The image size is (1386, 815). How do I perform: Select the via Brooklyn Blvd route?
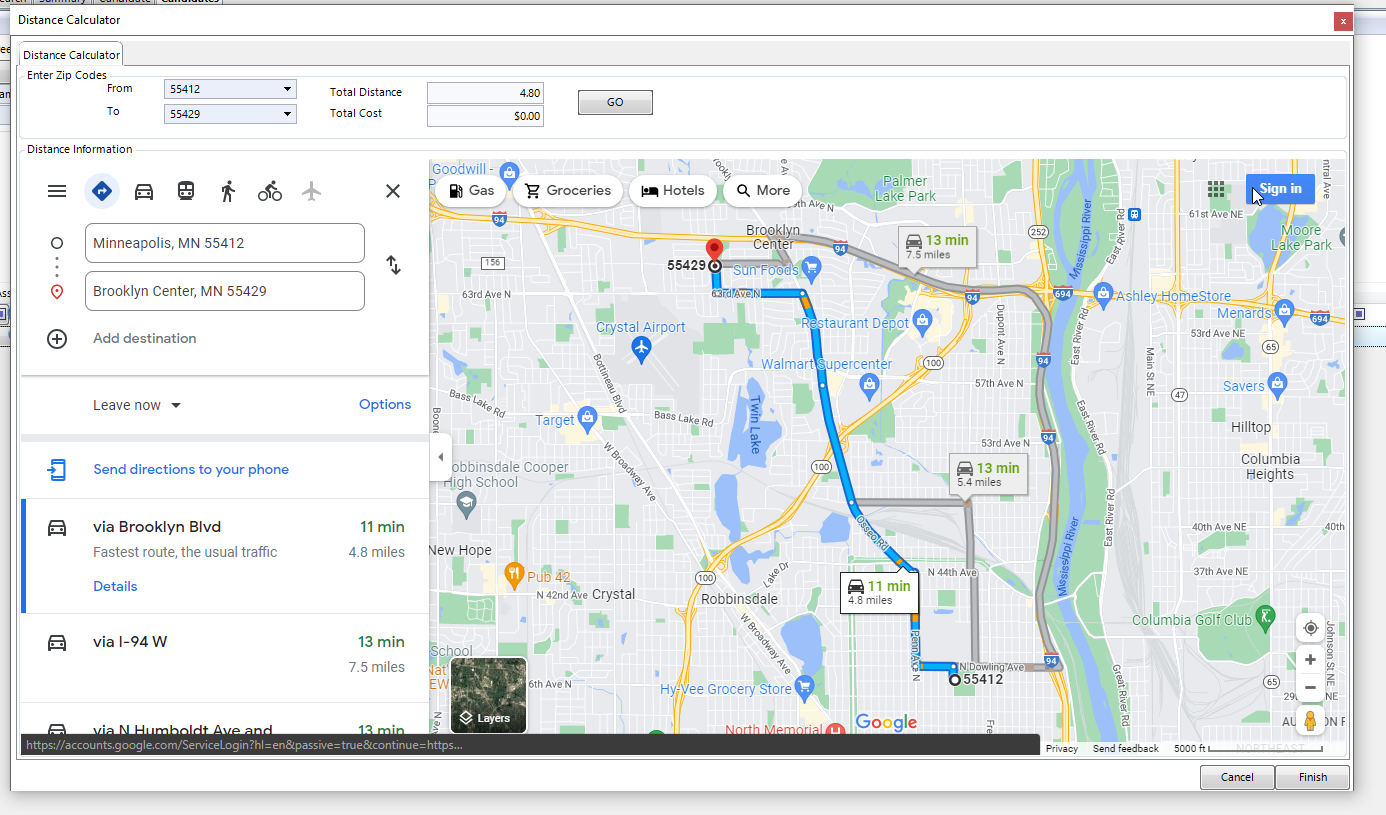coord(225,555)
